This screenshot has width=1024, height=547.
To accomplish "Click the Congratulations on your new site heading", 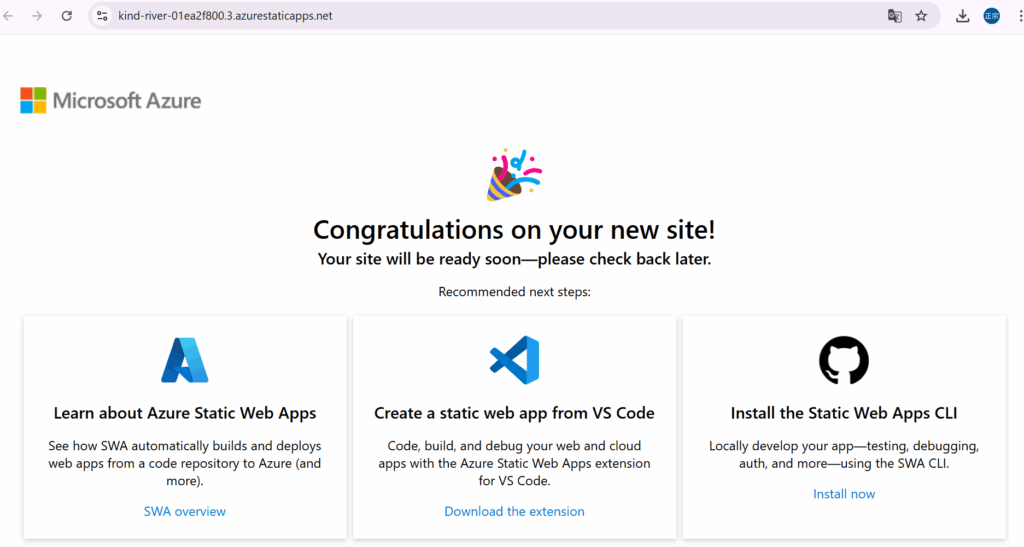I will [x=514, y=230].
